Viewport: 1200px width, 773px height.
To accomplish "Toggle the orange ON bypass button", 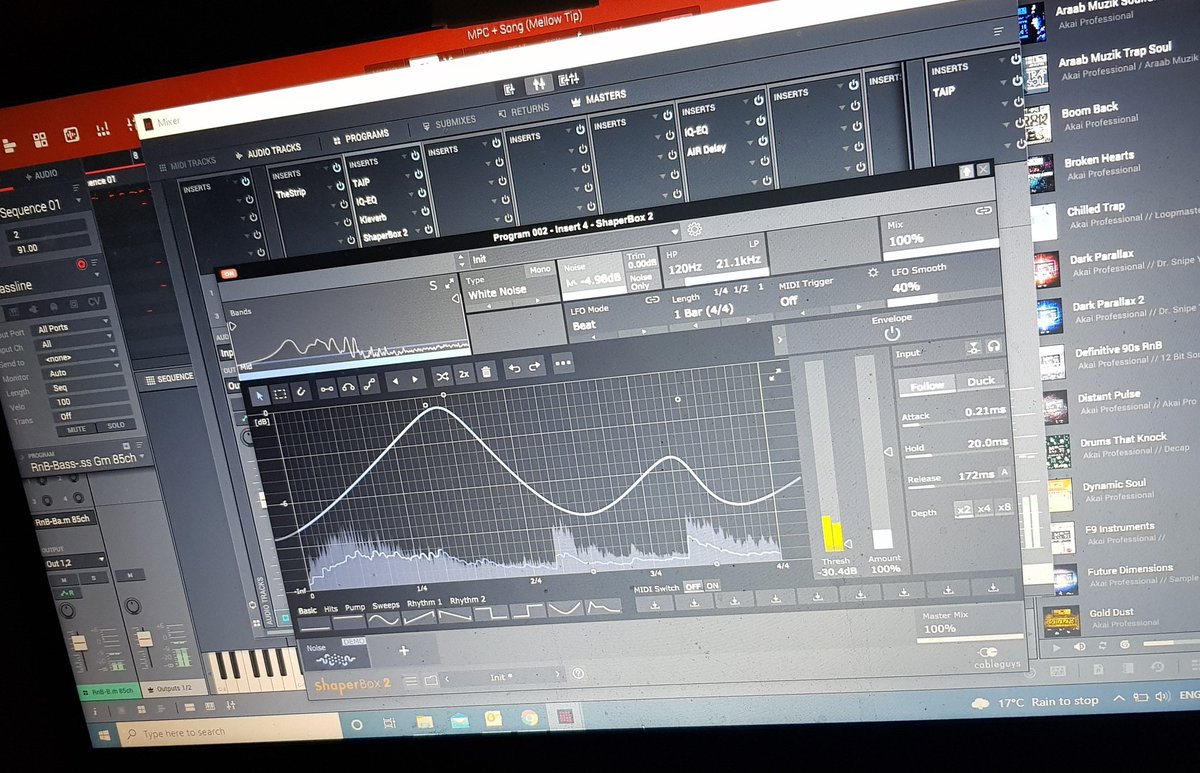I will 228,273.
